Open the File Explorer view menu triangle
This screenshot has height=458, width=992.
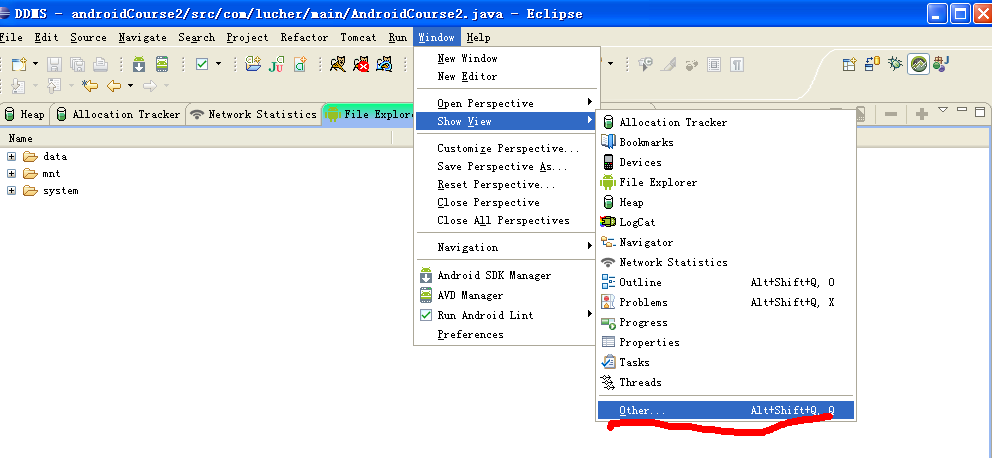(x=943, y=110)
